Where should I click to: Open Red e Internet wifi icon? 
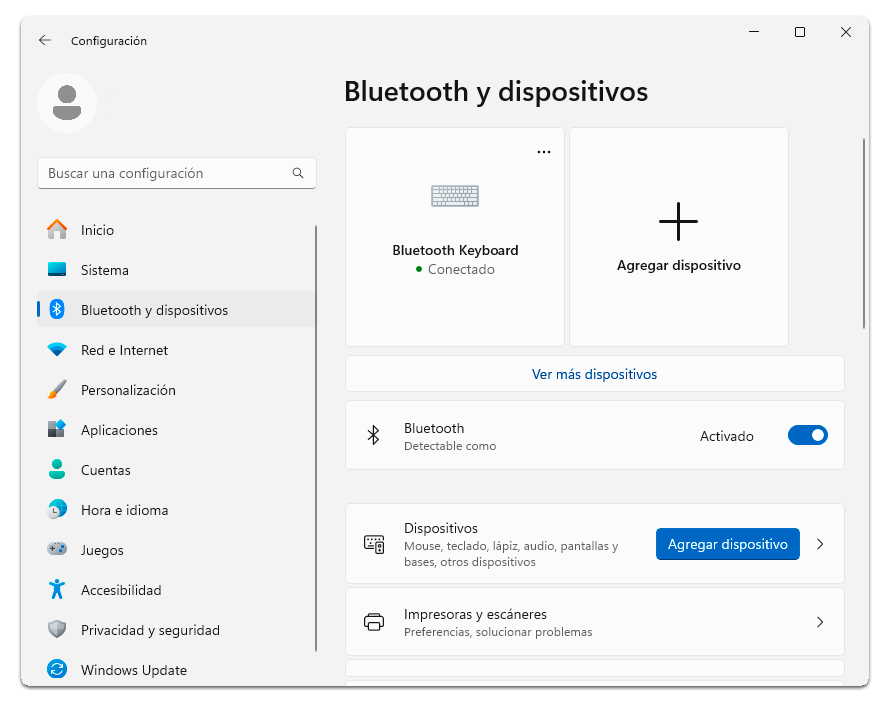pos(57,350)
